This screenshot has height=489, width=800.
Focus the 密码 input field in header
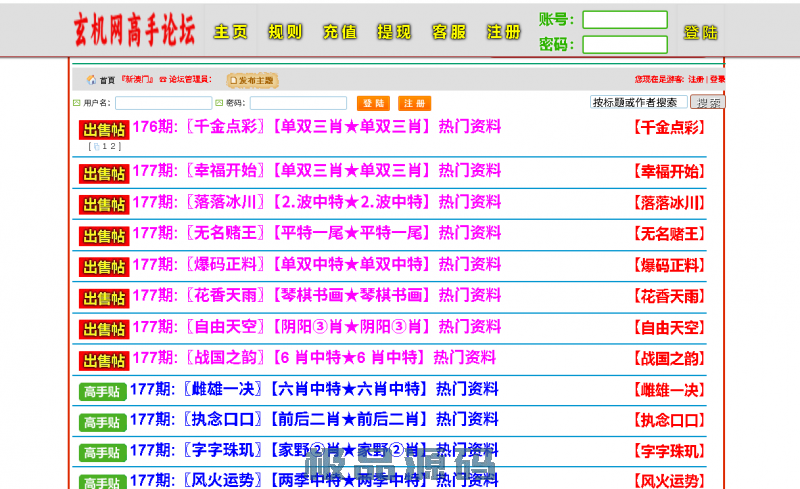(x=625, y=44)
